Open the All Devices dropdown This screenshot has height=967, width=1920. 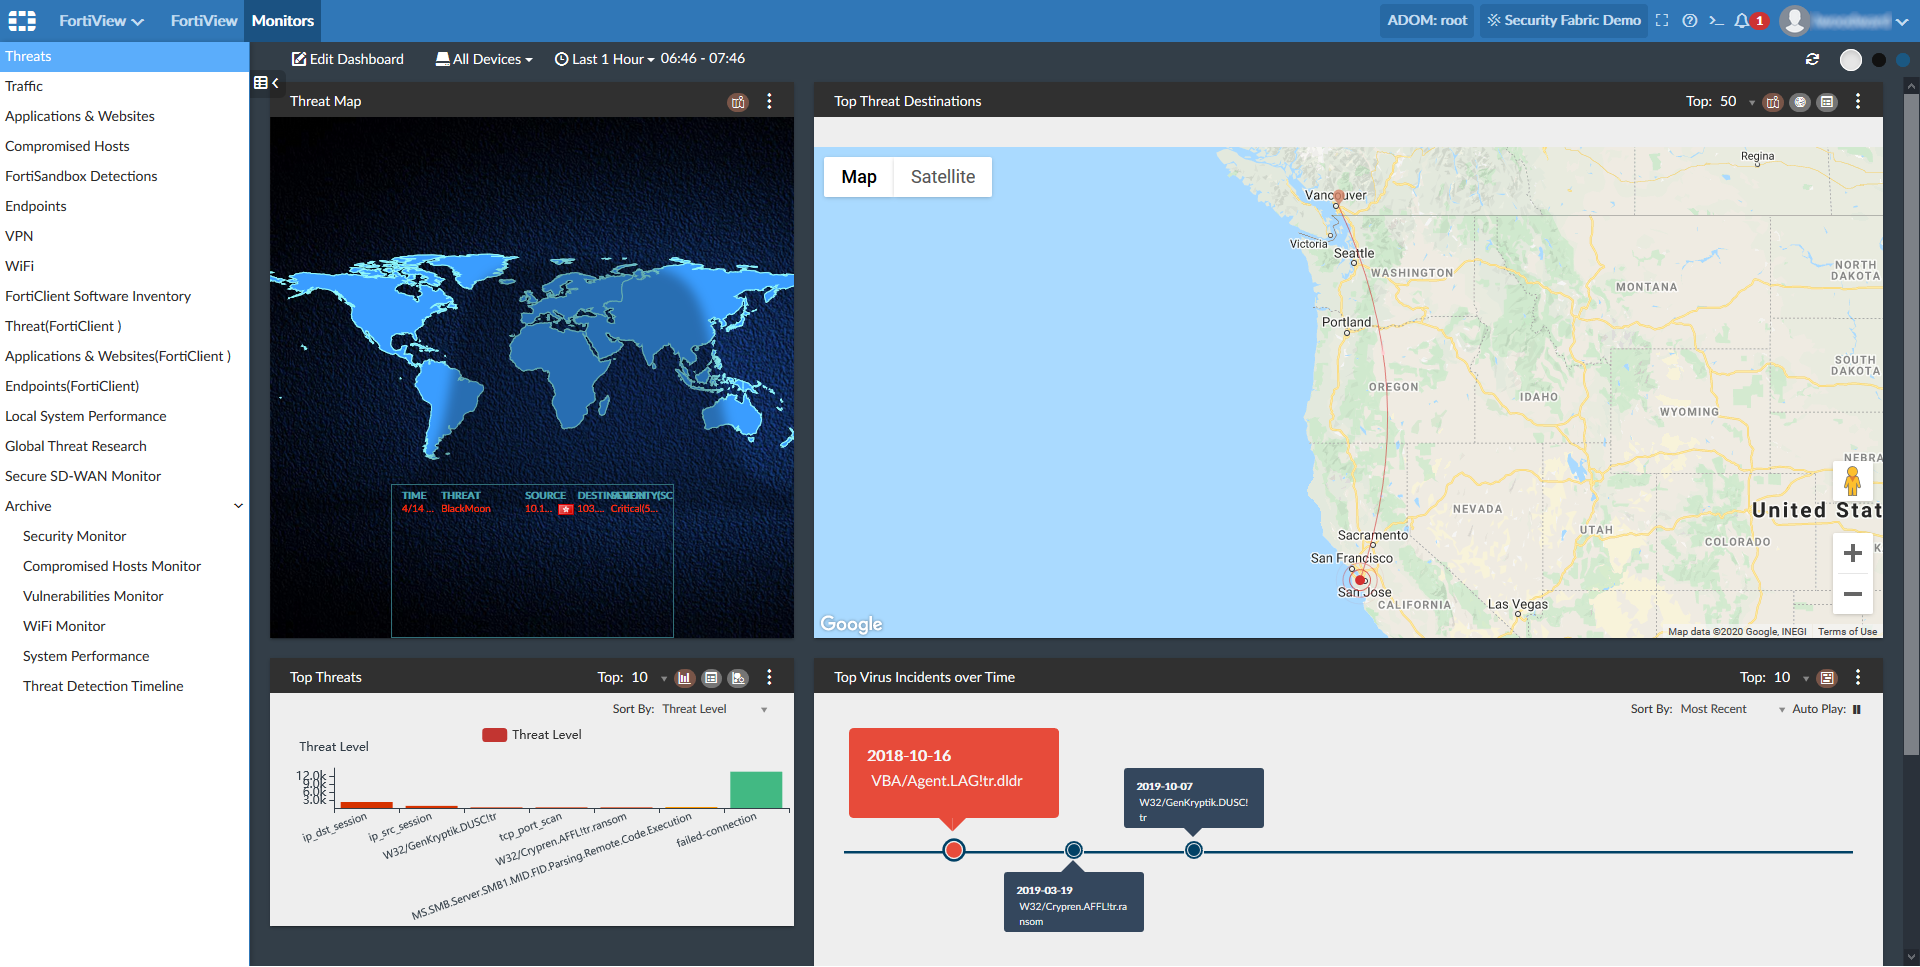pyautogui.click(x=484, y=59)
